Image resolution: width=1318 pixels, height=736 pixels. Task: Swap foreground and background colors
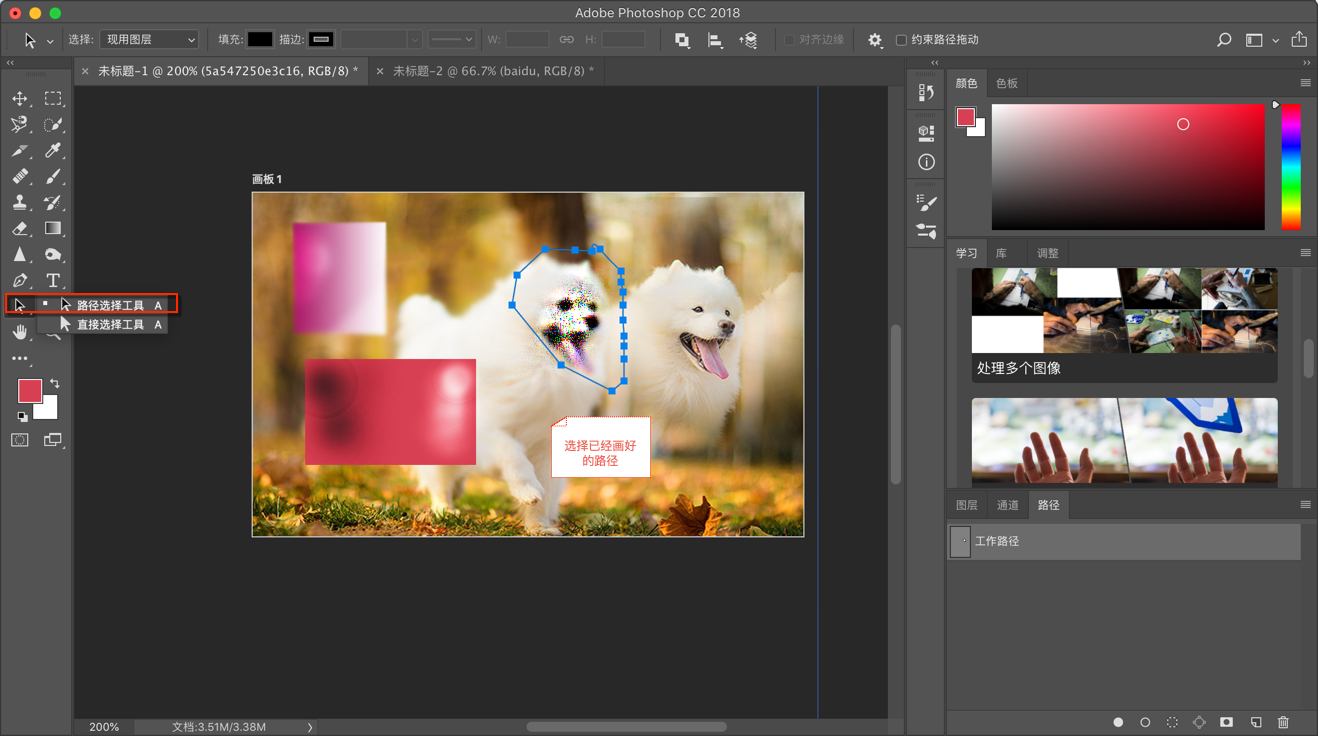[55, 383]
